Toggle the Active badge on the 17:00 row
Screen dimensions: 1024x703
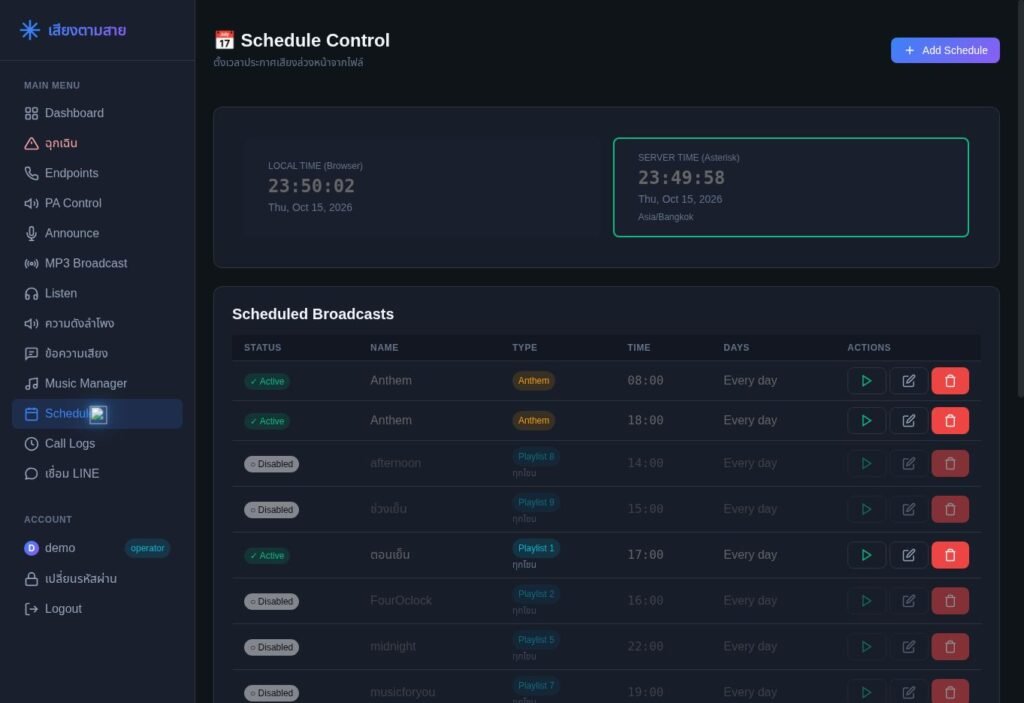267,555
